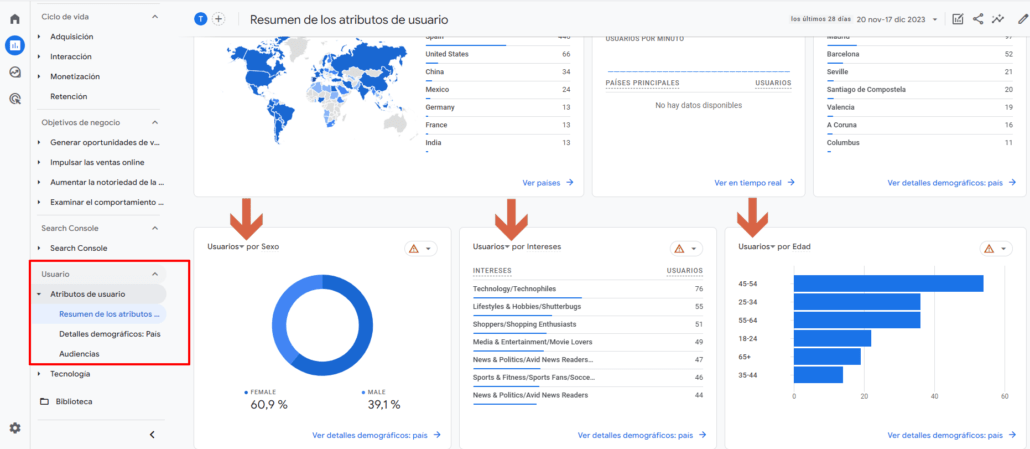
Task: Click the 45-54 age bar
Action: [x=888, y=283]
